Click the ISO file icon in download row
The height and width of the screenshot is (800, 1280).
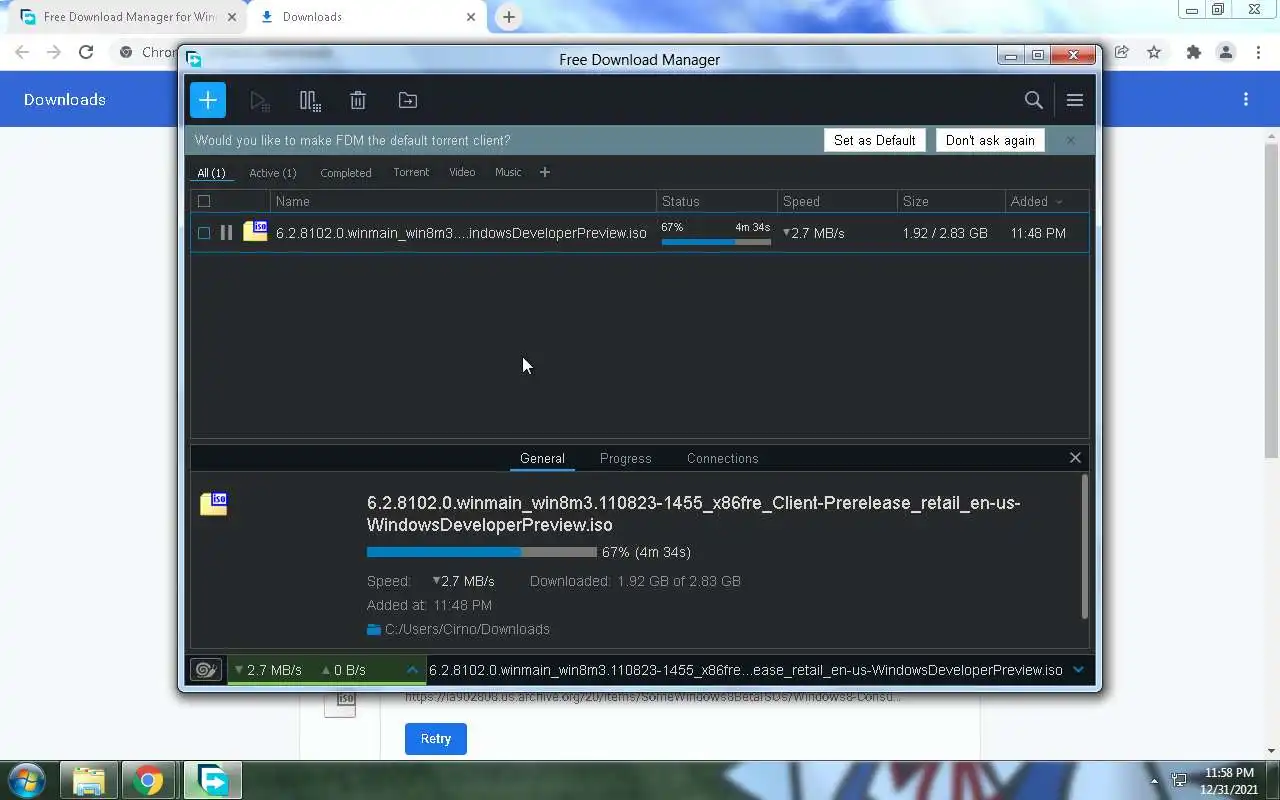(255, 232)
